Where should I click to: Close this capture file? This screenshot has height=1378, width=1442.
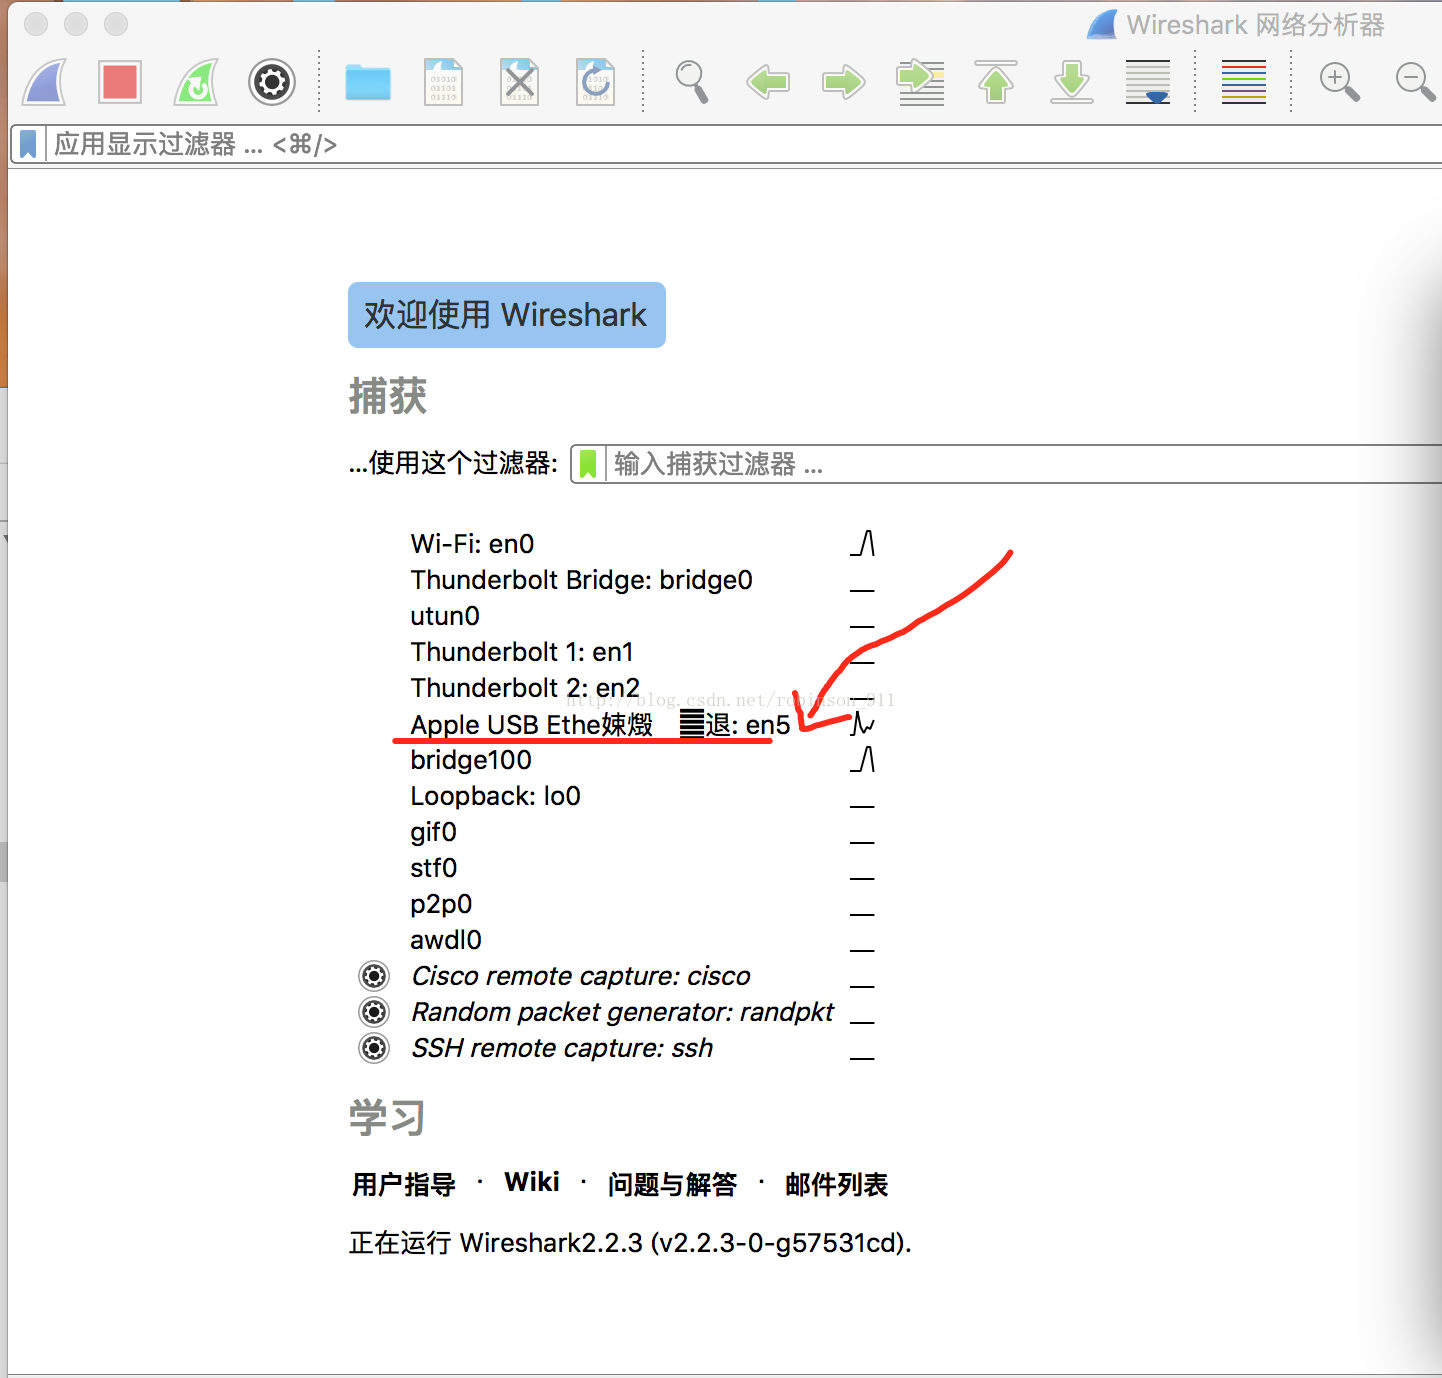pyautogui.click(x=519, y=82)
